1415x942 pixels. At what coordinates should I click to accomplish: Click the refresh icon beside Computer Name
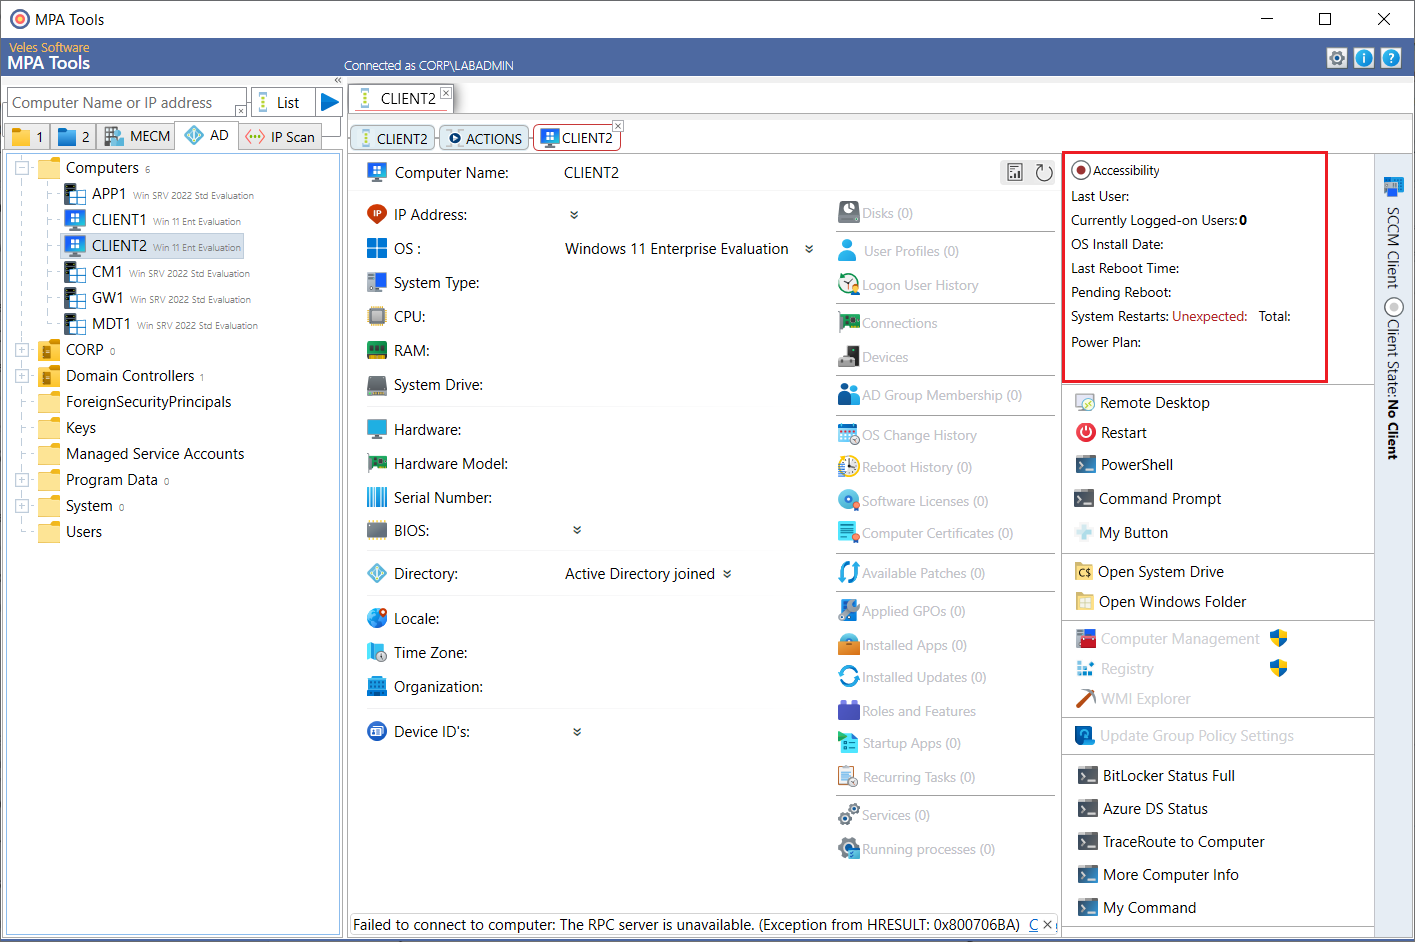point(1044,173)
